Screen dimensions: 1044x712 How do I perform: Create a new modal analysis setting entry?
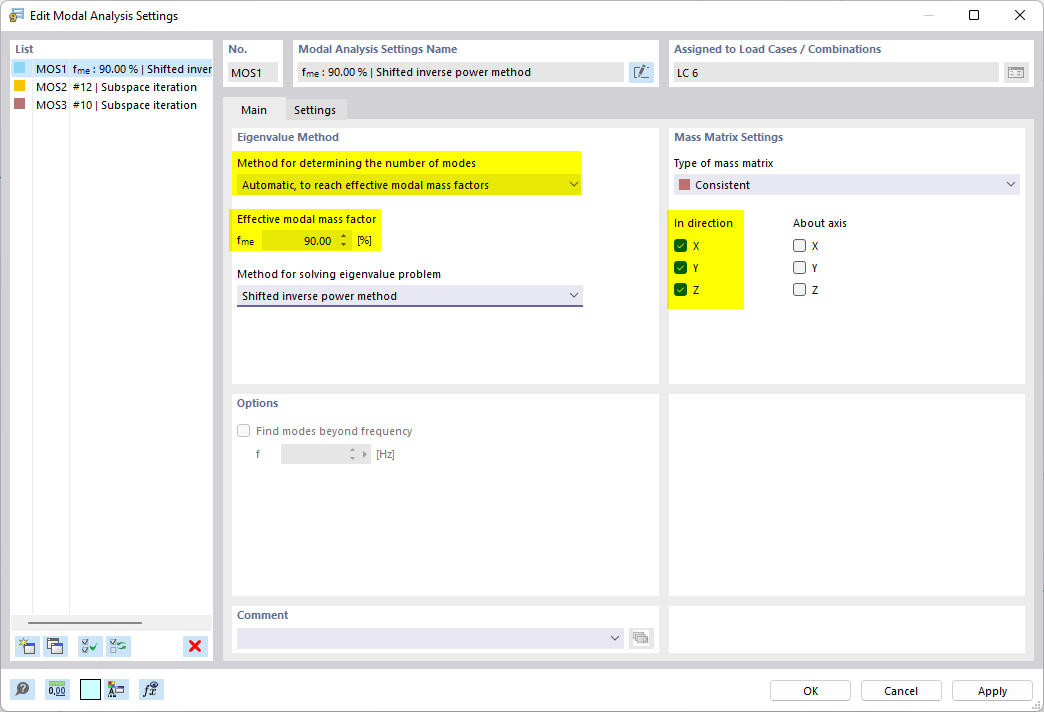27,646
